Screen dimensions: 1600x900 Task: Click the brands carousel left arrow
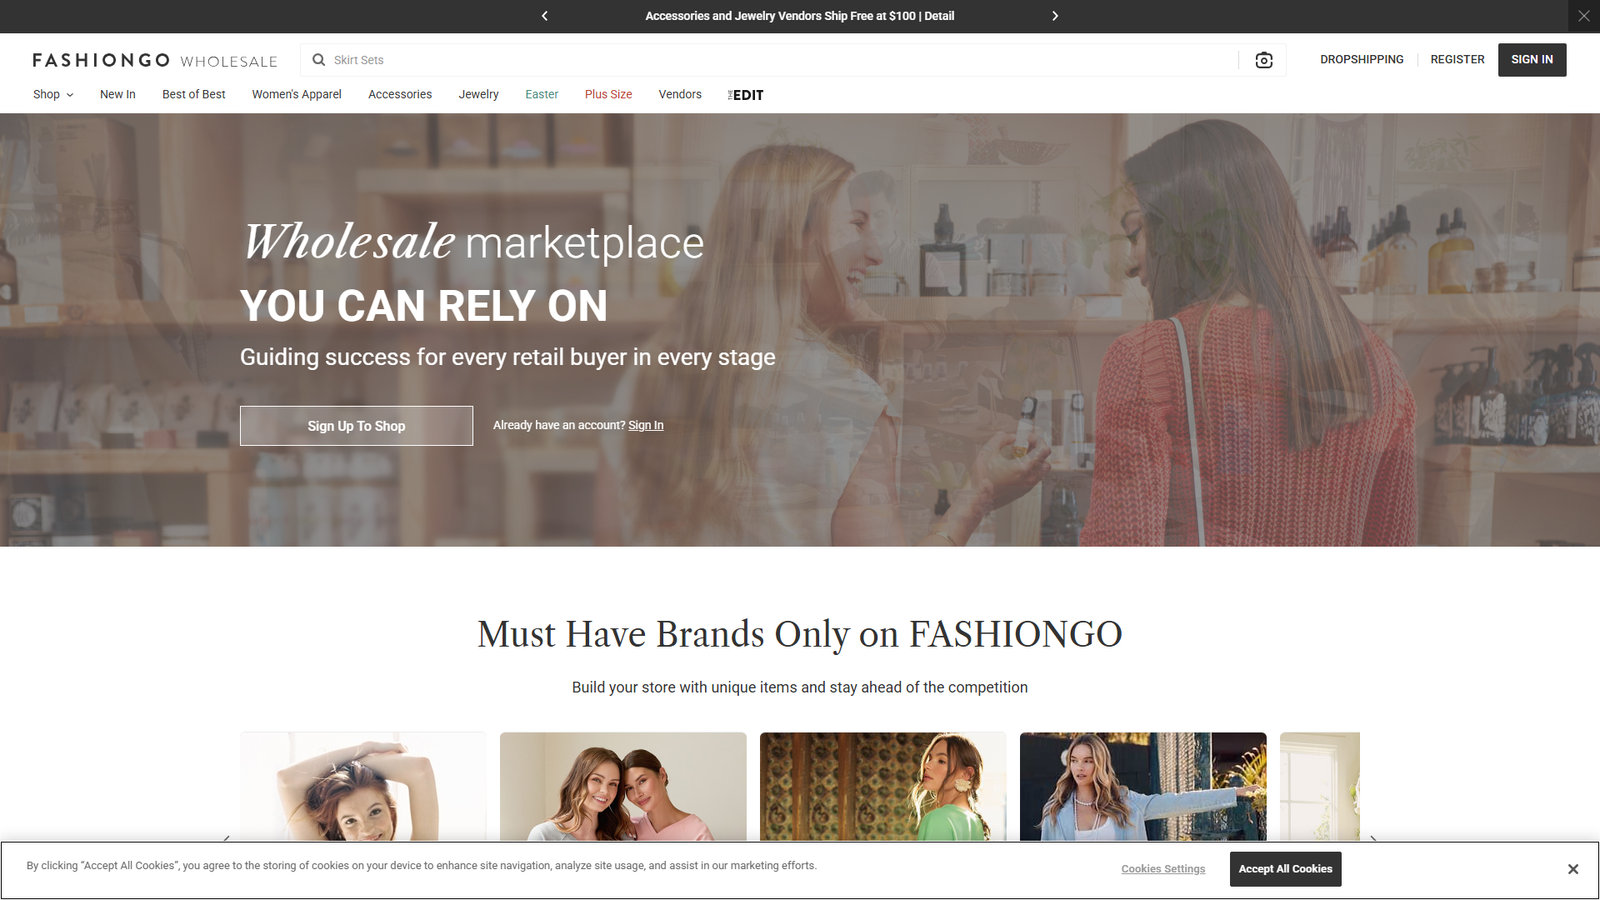(x=226, y=841)
